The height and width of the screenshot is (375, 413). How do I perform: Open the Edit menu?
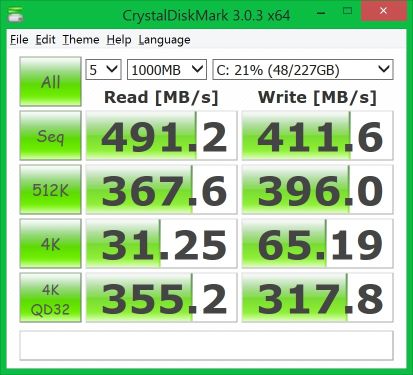(45, 40)
